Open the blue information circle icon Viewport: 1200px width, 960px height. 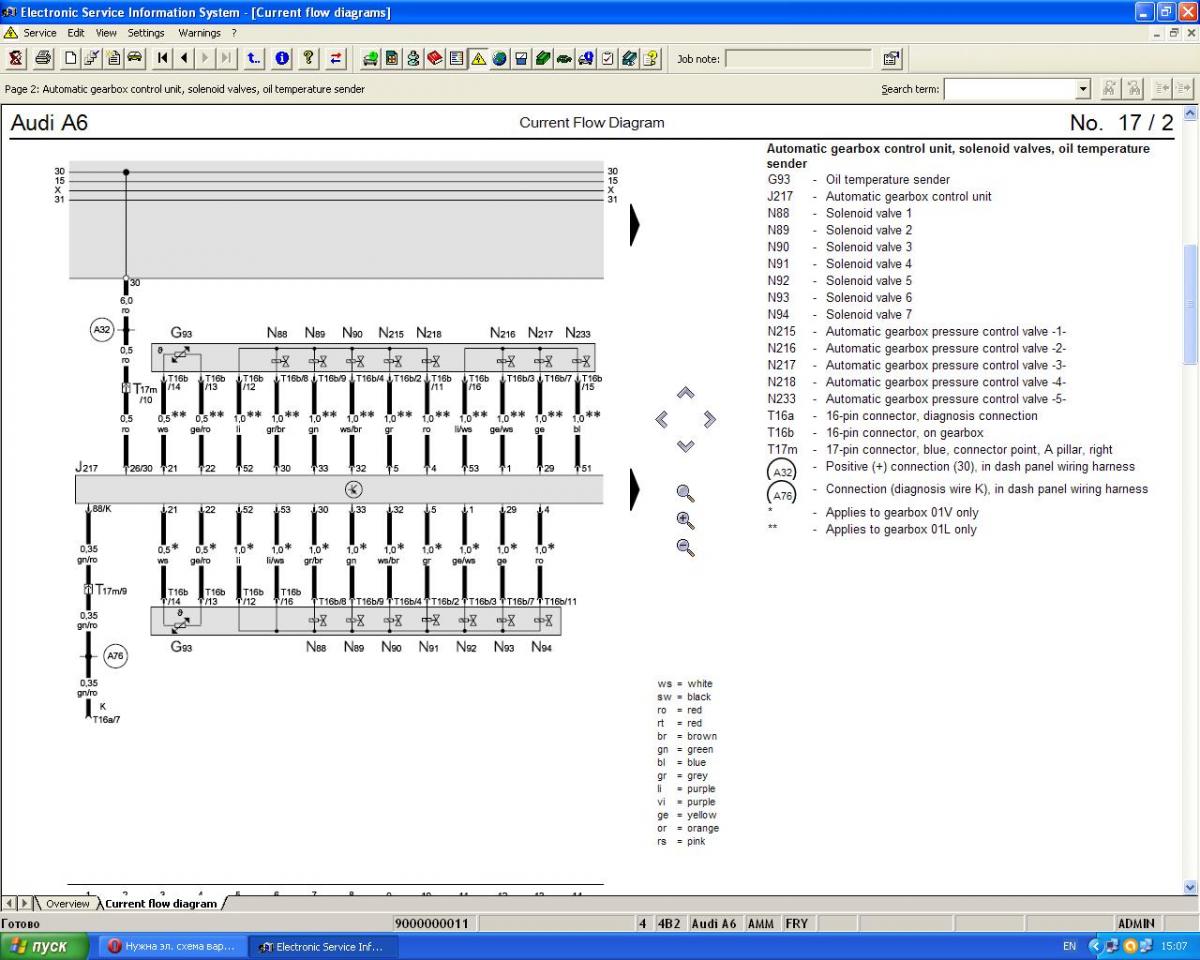[282, 58]
